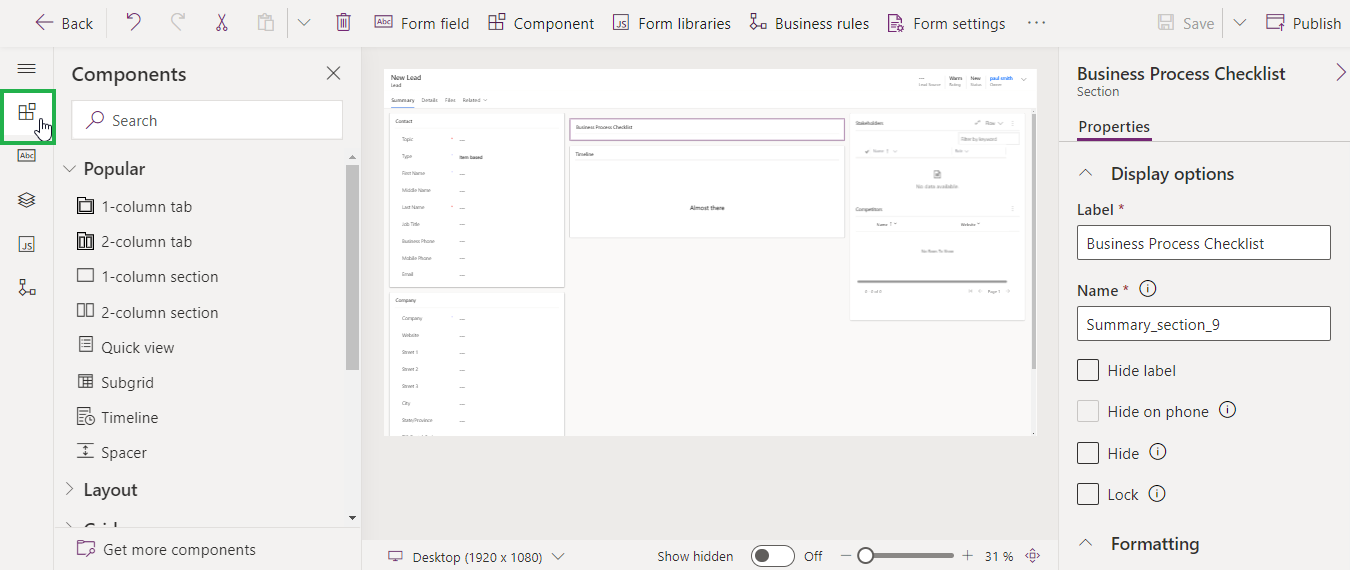The width and height of the screenshot is (1350, 570).
Task: Check the Hide checkbox
Action: tap(1088, 453)
